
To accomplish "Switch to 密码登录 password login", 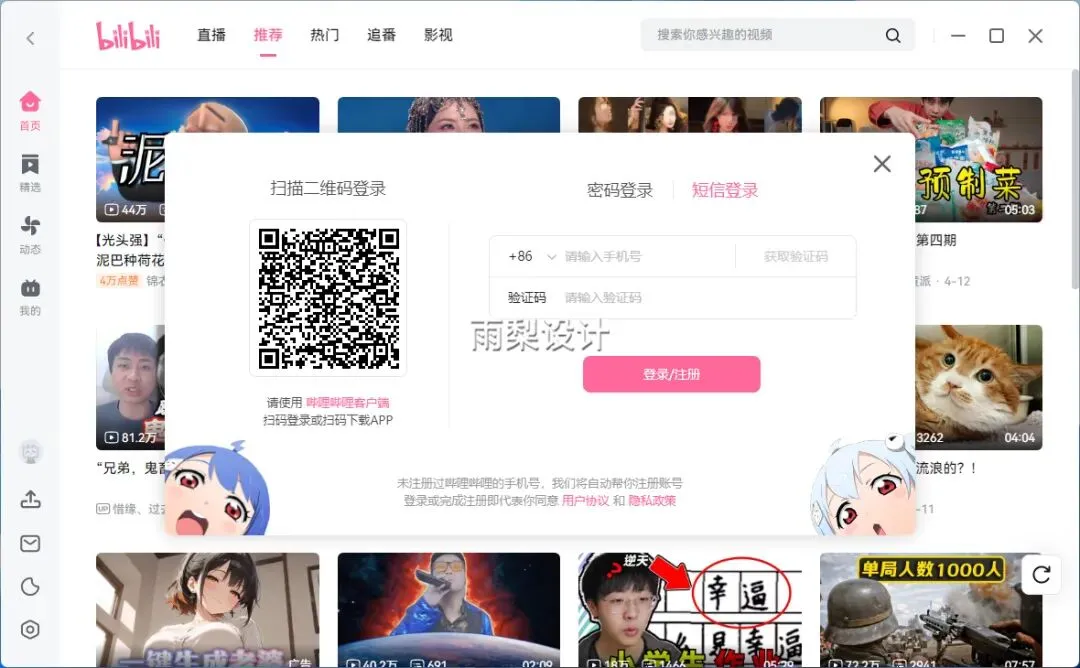I will pyautogui.click(x=620, y=191).
